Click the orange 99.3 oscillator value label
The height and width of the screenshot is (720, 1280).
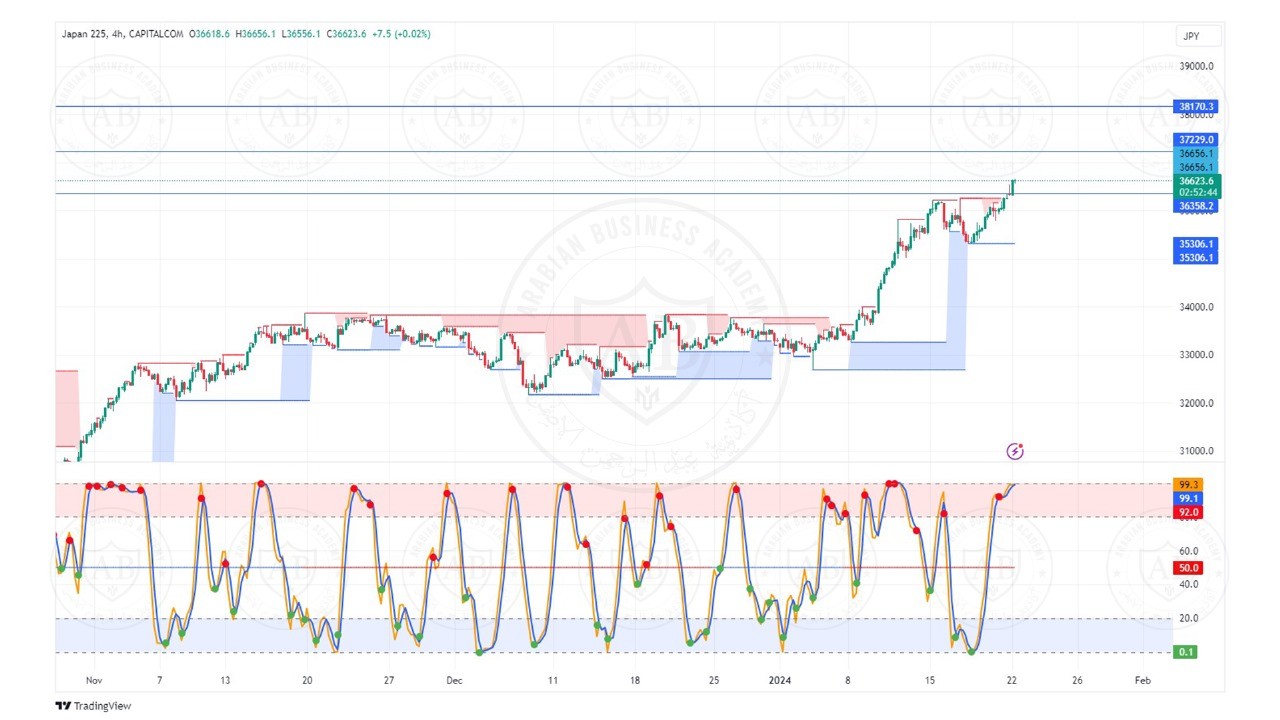[1188, 484]
